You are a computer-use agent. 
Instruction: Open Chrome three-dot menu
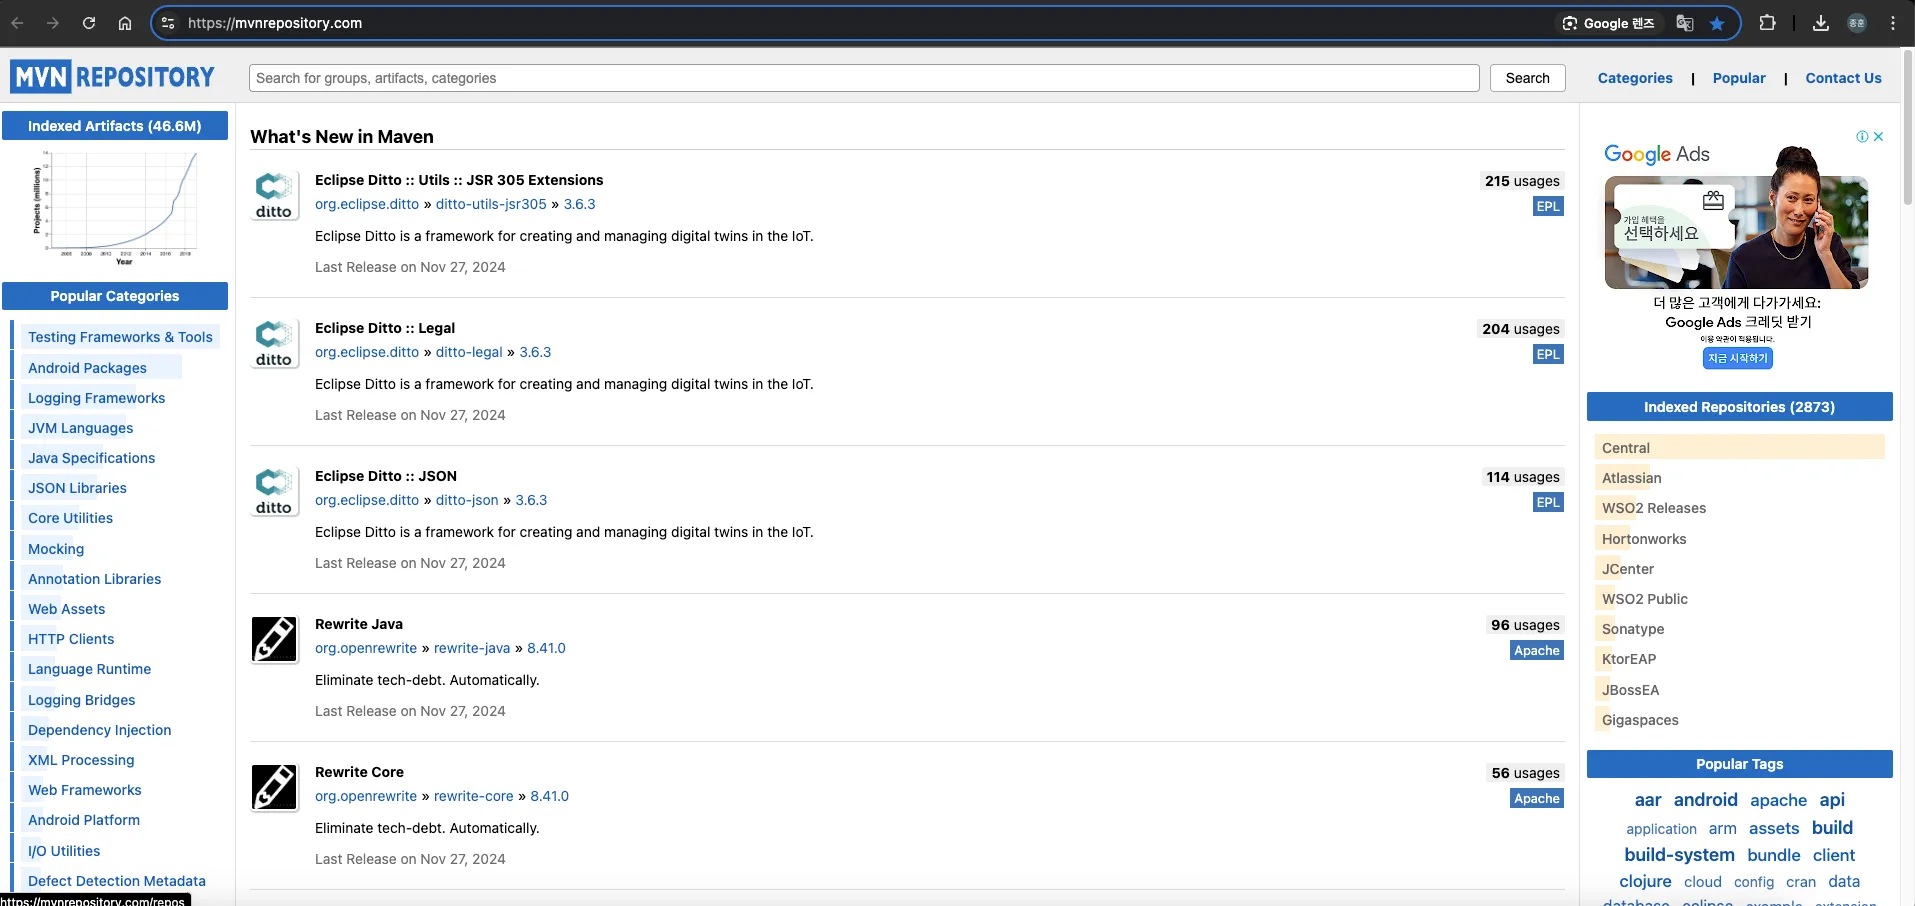click(x=1893, y=23)
